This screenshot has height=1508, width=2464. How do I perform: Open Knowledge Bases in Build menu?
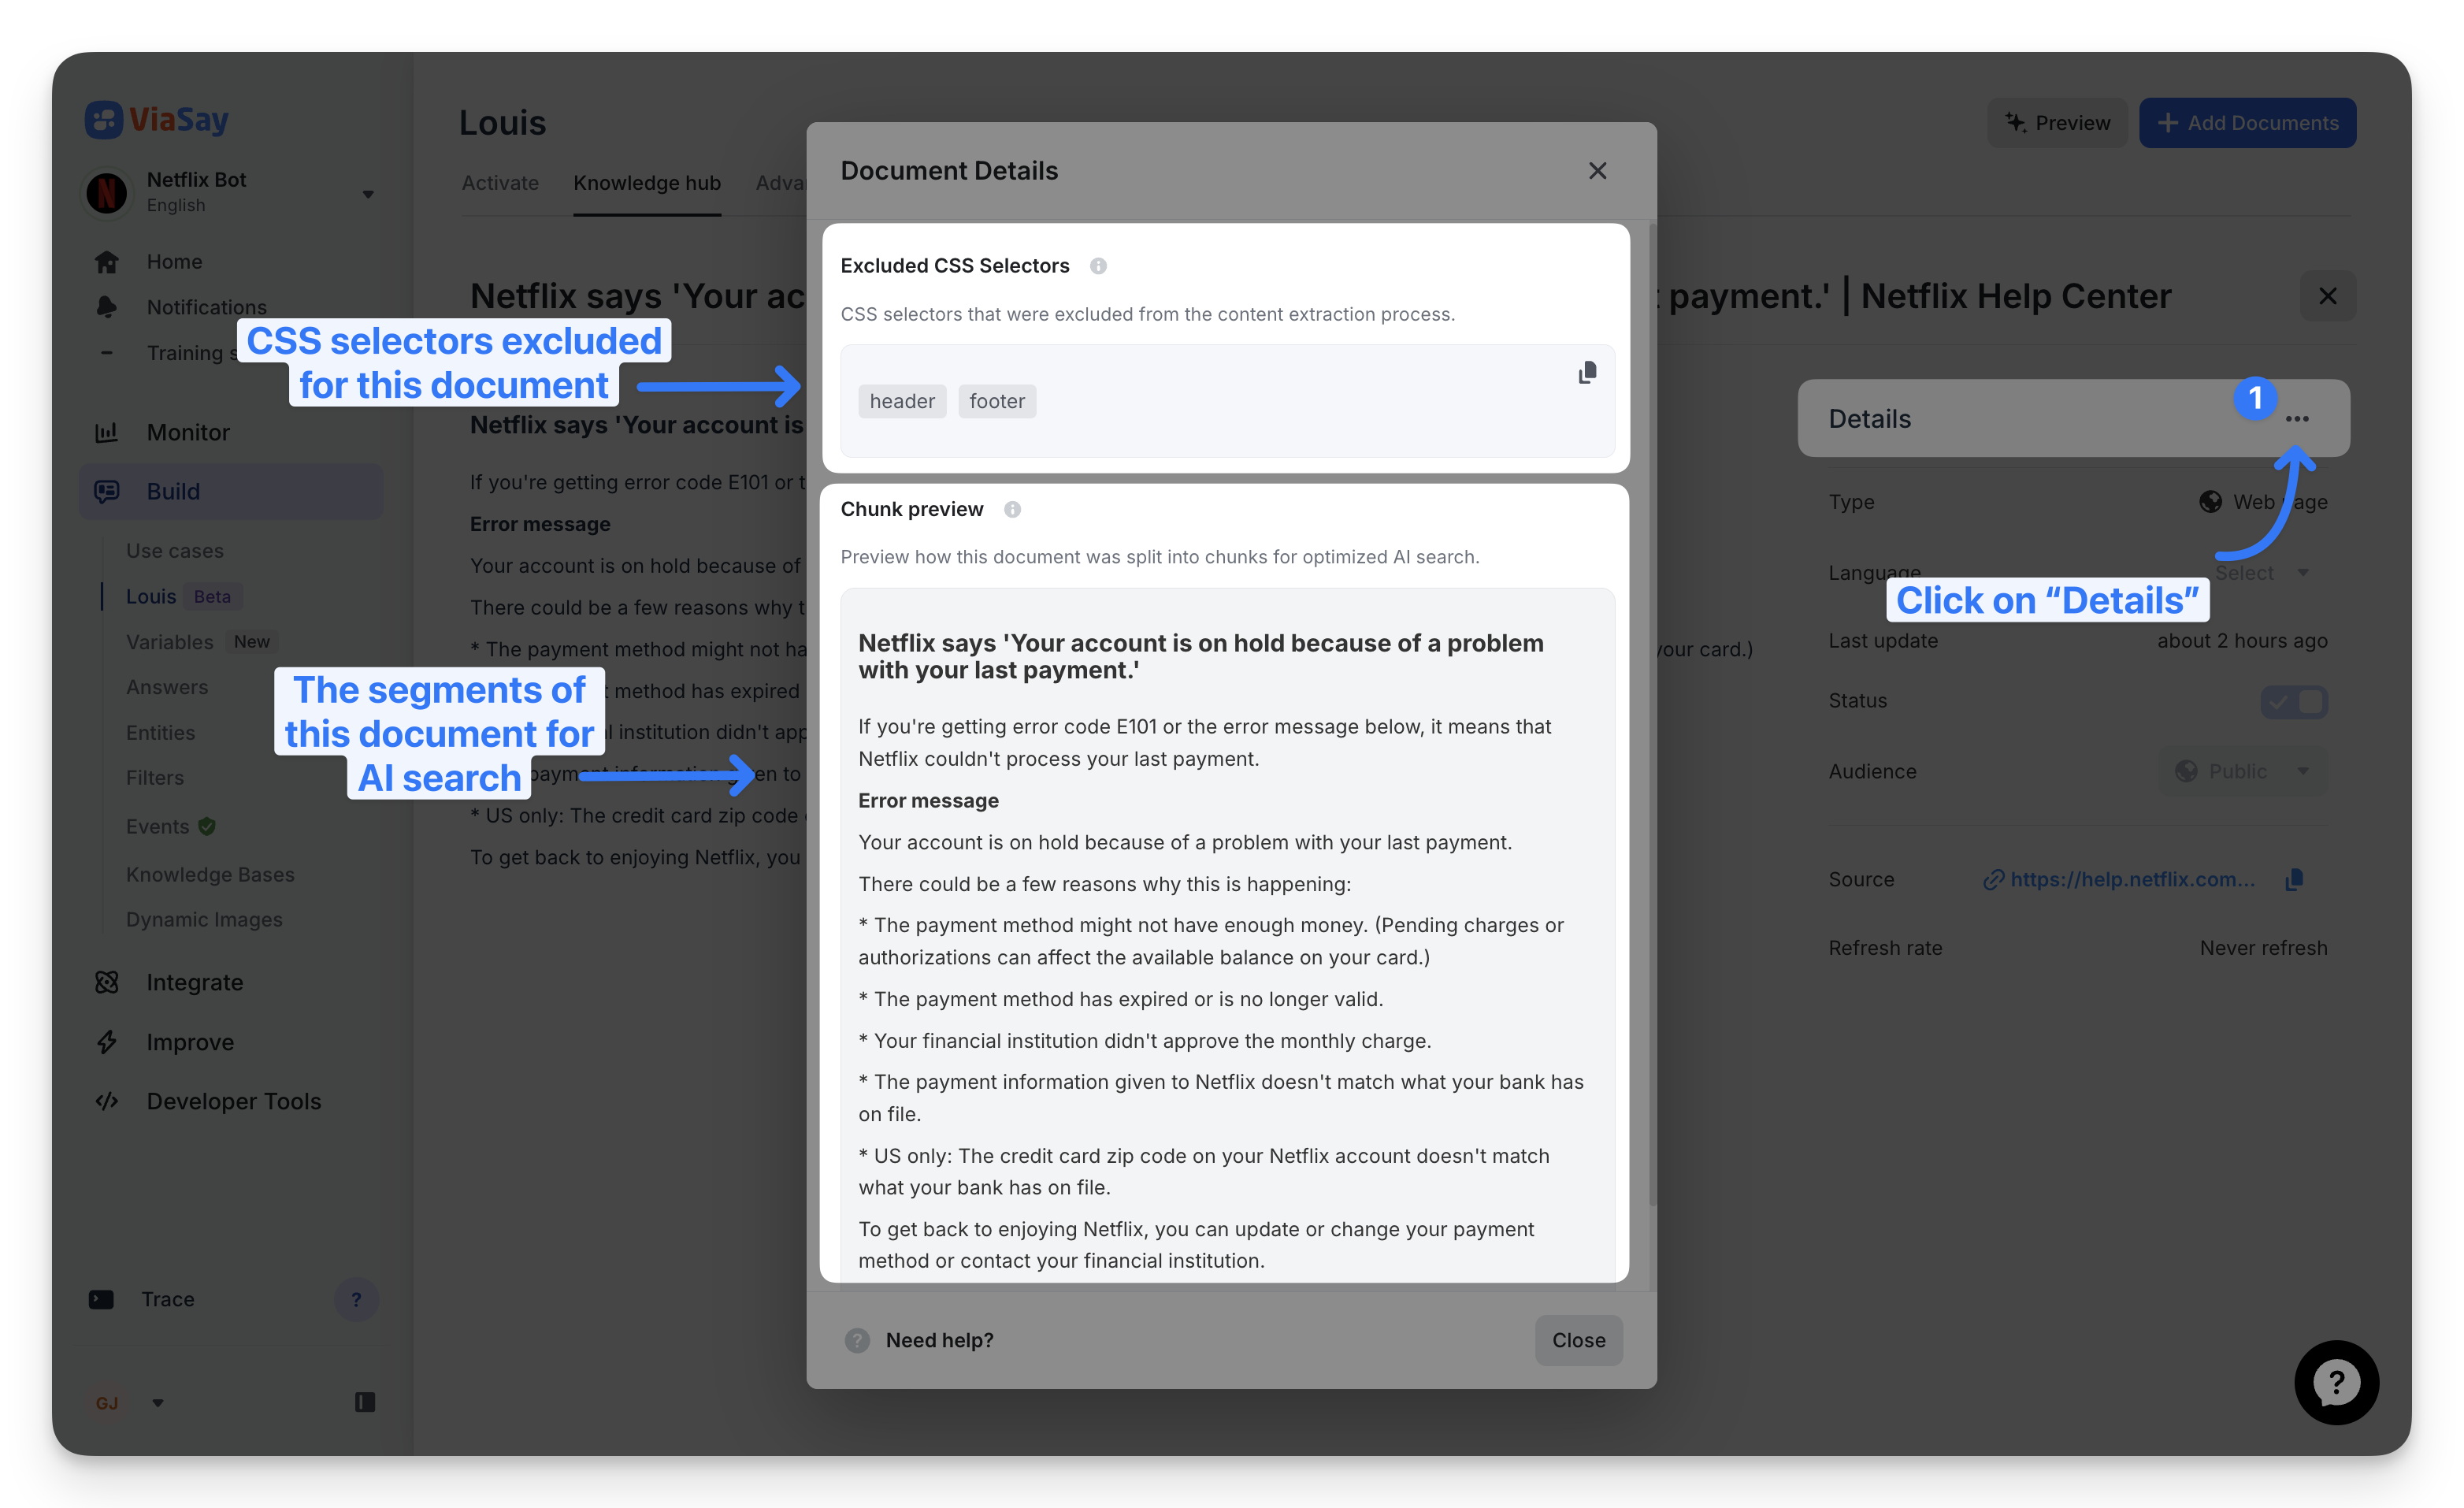210,875
